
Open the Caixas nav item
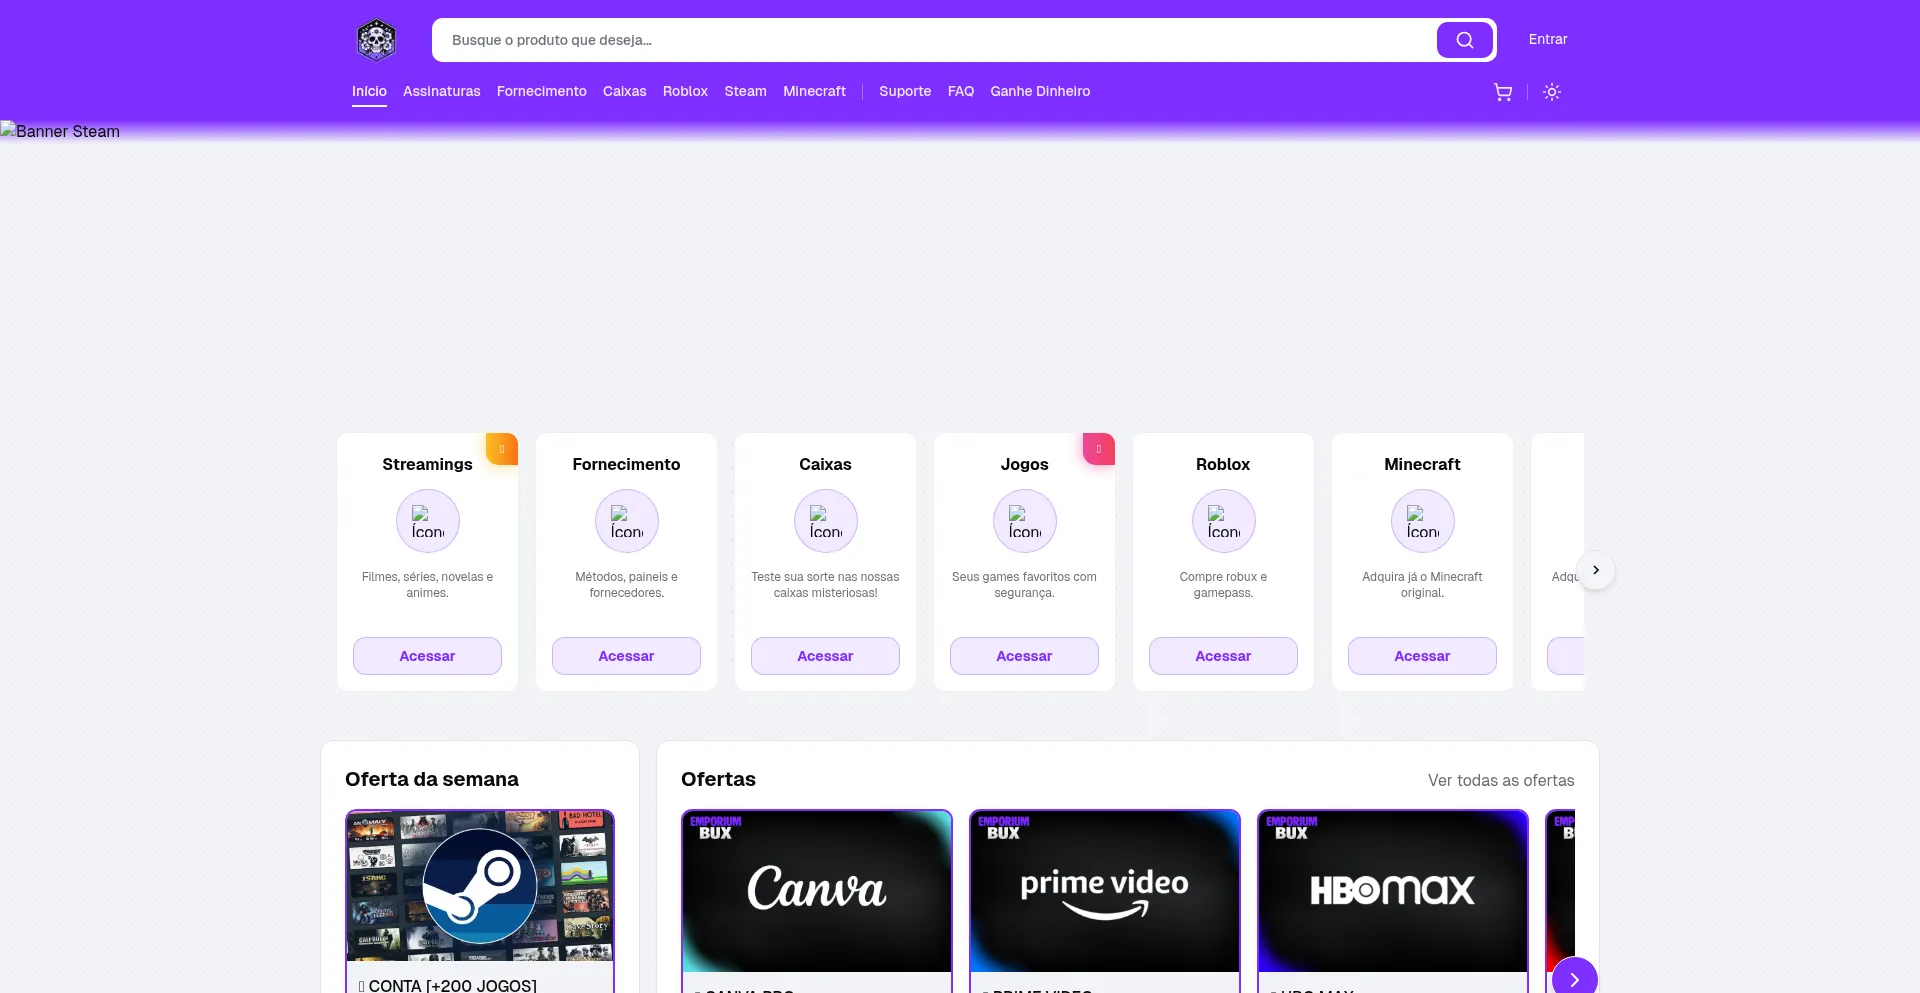coord(625,91)
